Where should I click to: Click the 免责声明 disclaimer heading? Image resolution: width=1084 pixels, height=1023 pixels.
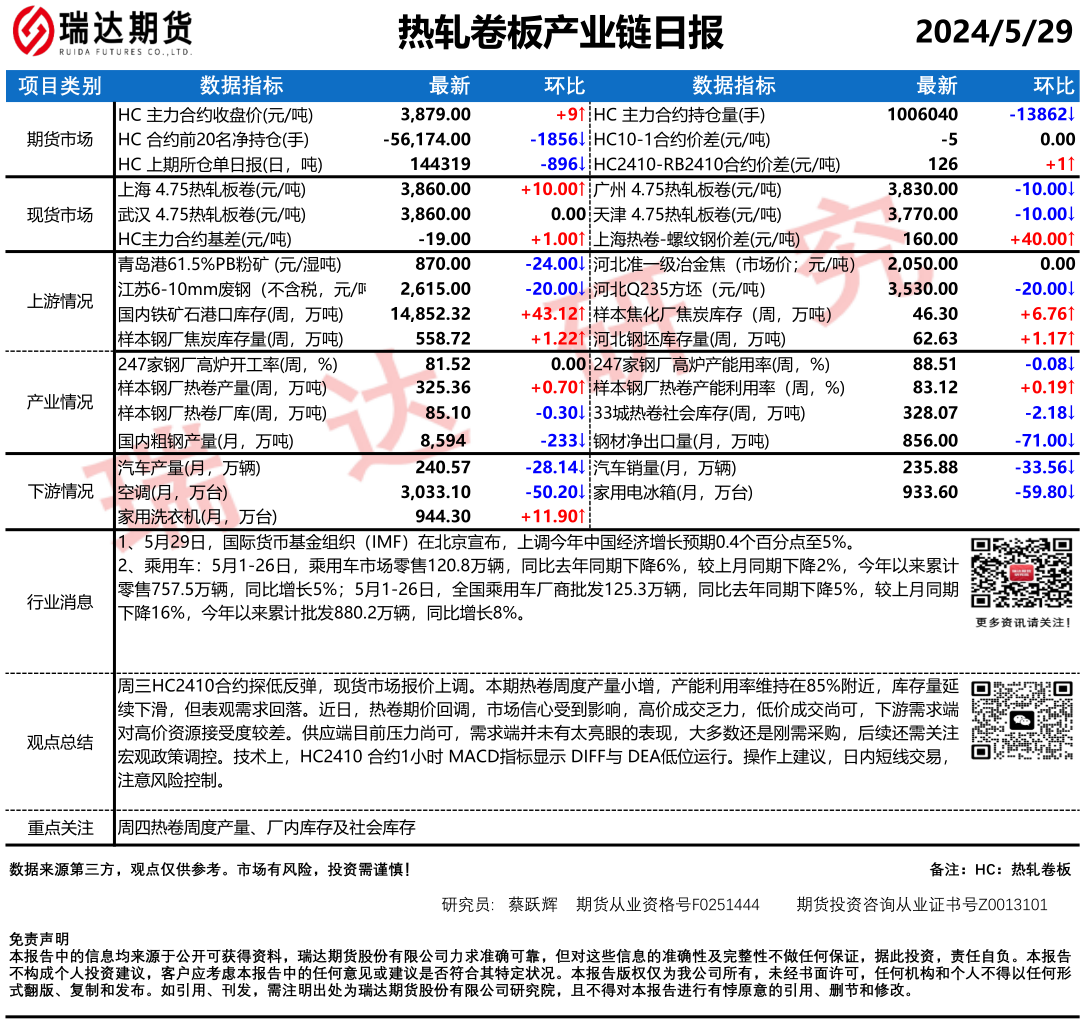(39, 939)
